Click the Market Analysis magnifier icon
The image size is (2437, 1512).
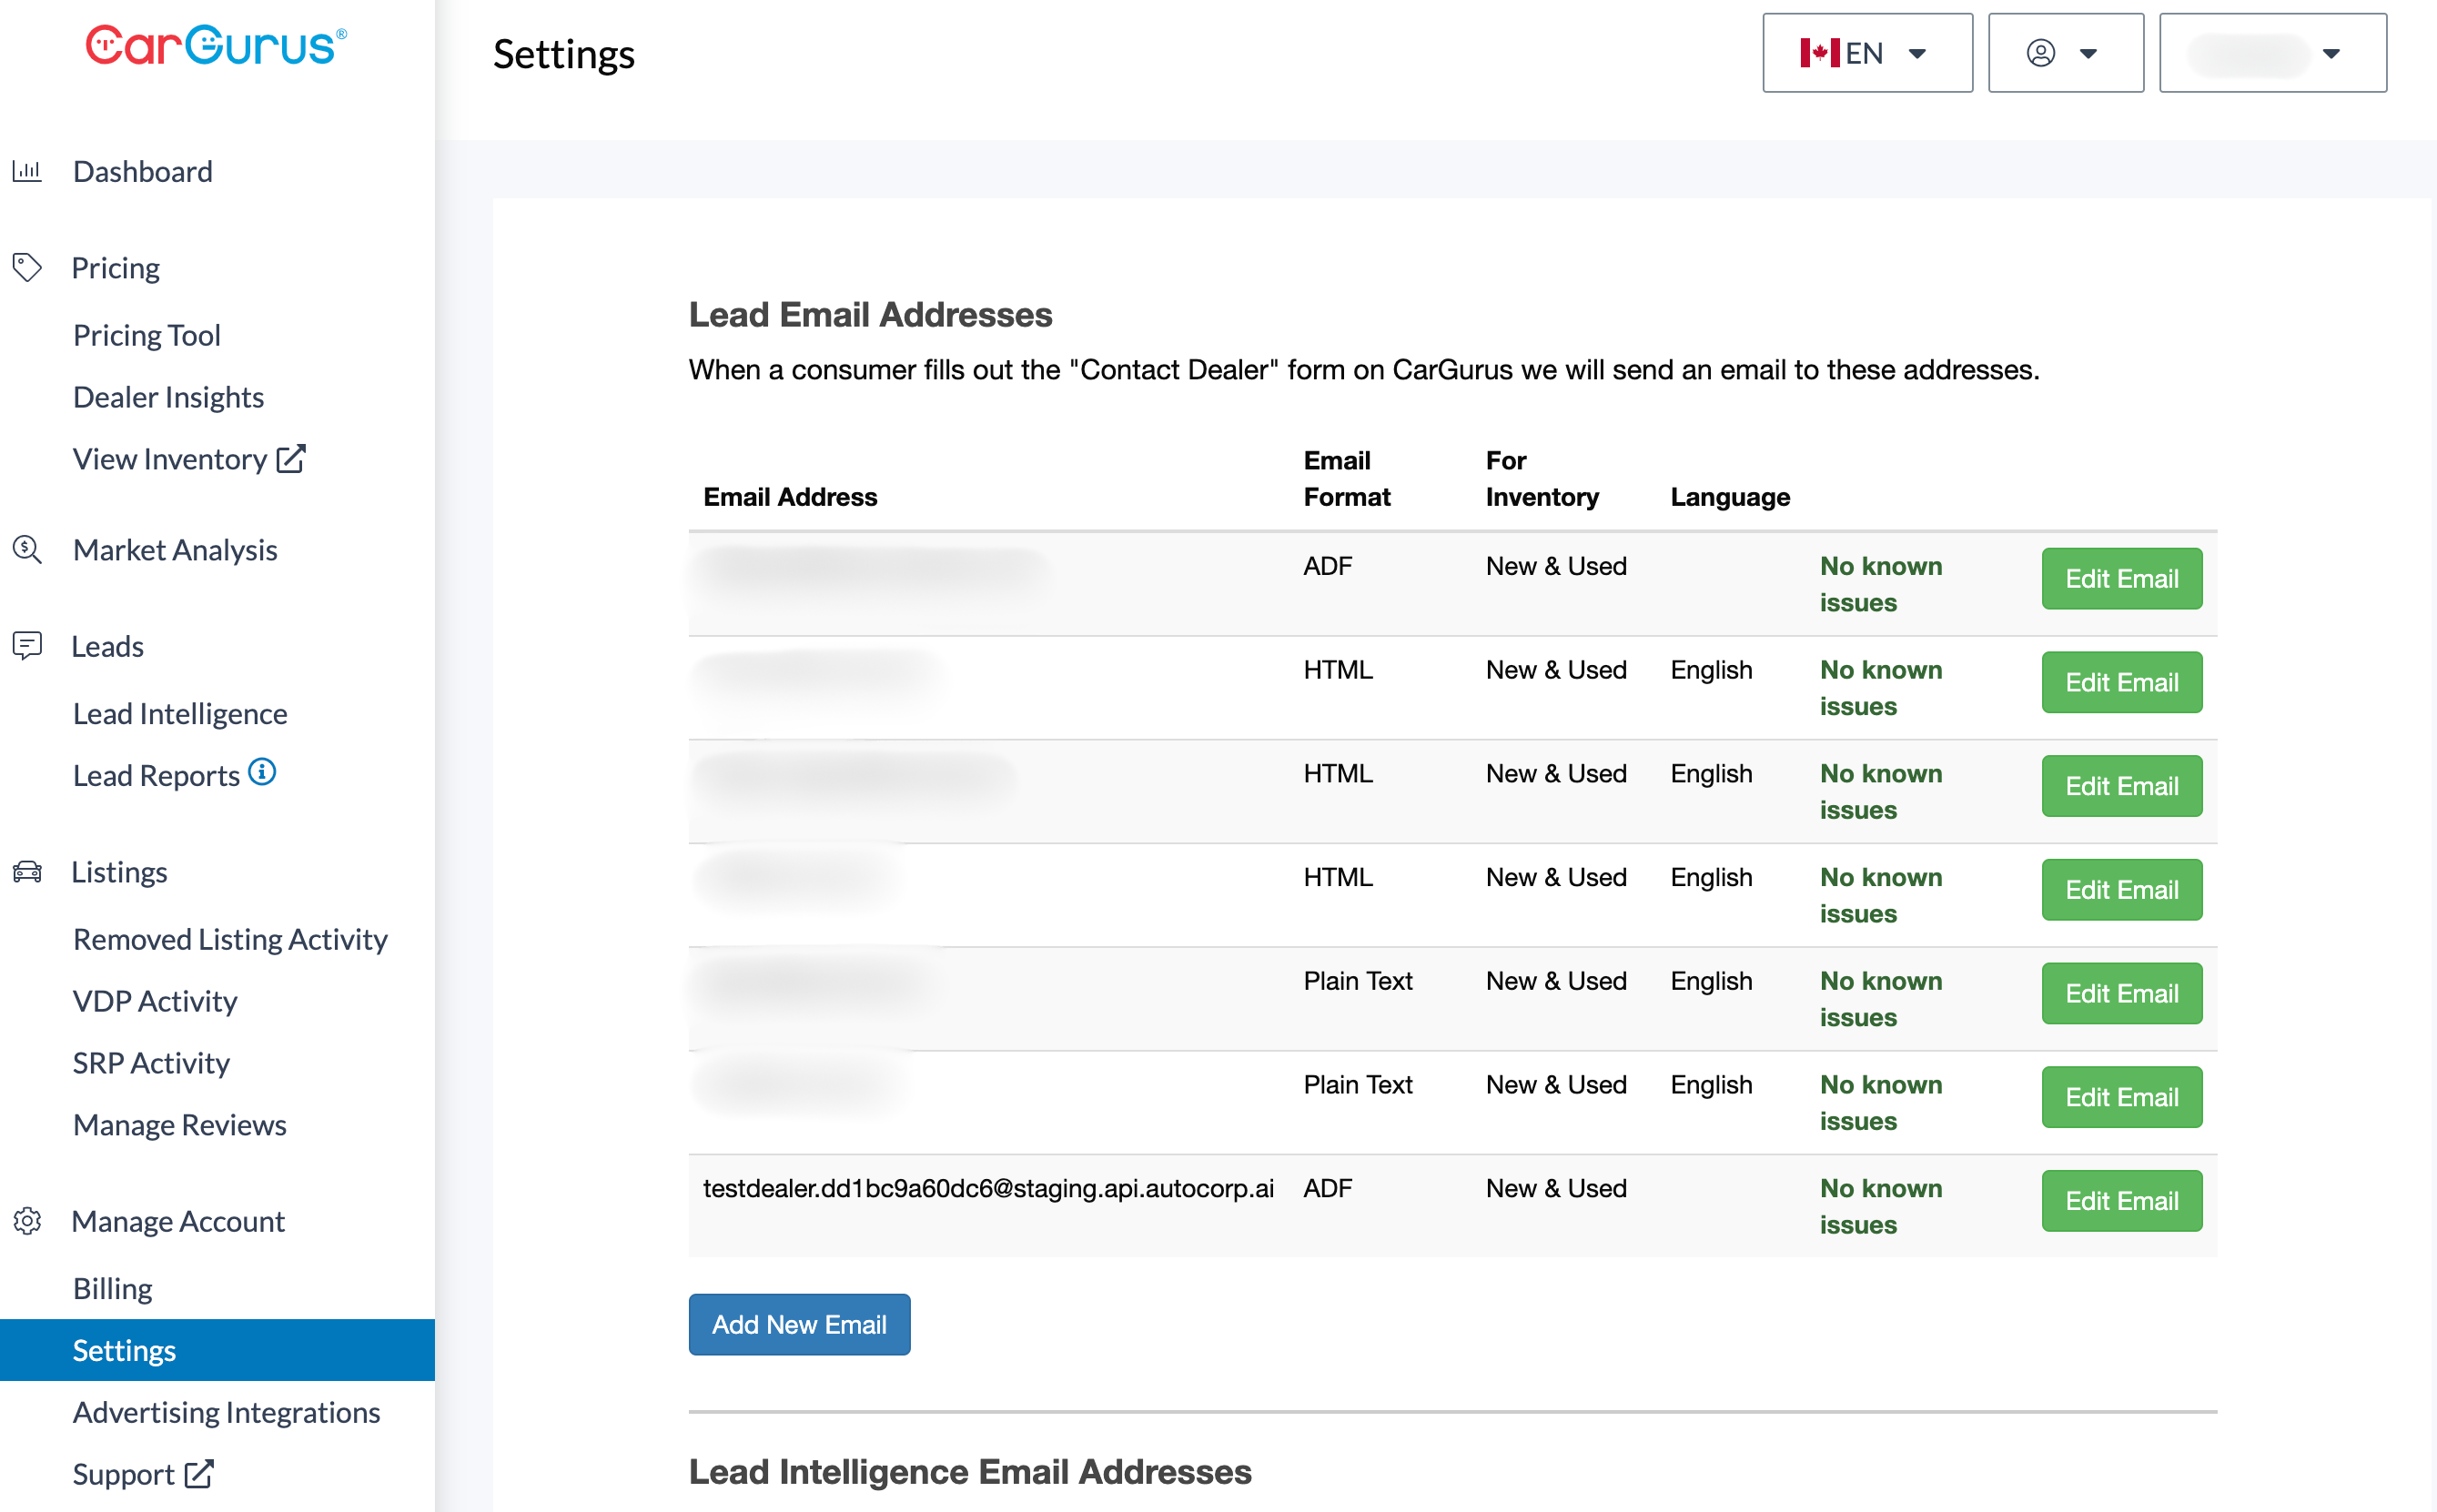pos(27,549)
